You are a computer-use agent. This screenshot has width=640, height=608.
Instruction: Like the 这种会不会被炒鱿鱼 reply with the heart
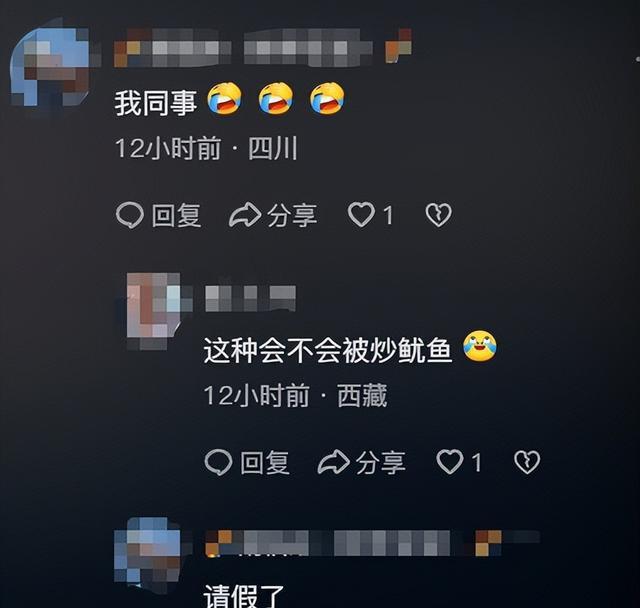(450, 462)
